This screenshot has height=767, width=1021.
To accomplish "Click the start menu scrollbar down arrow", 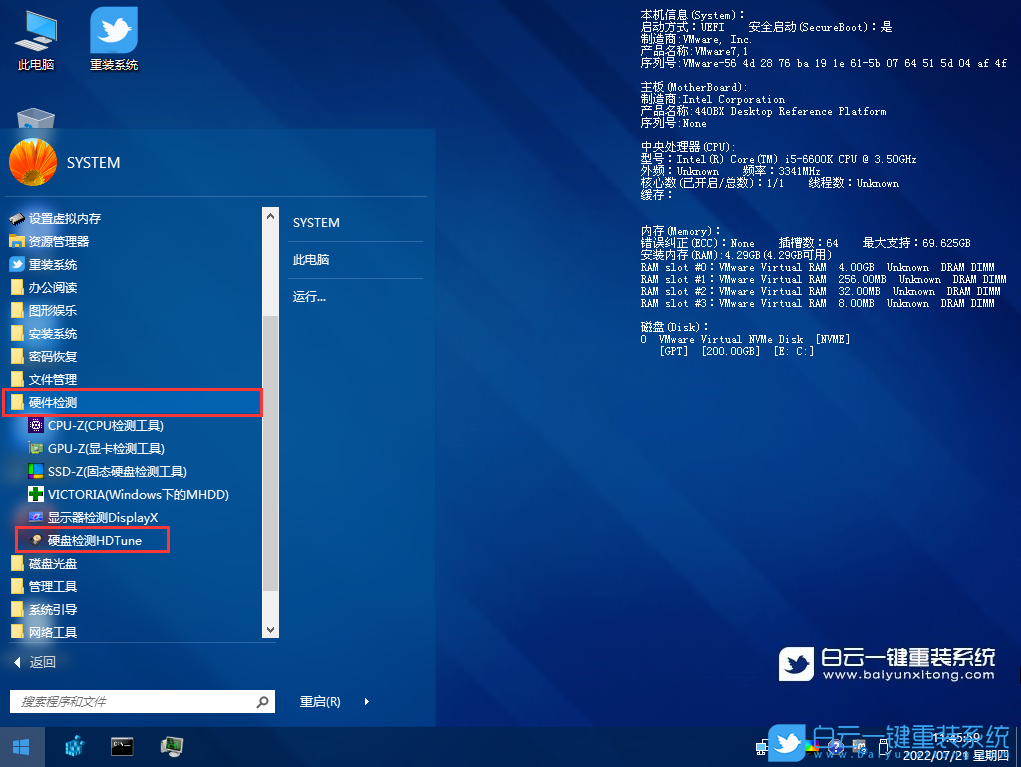I will (270, 630).
